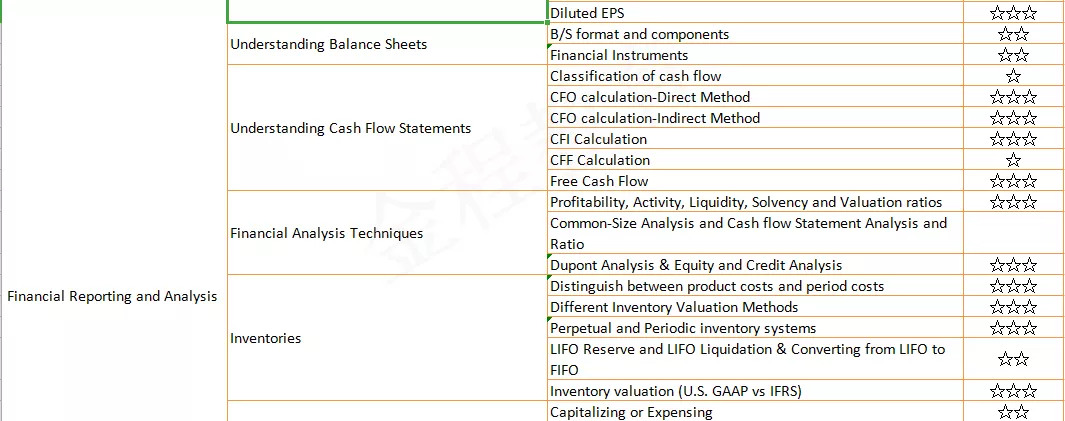This screenshot has width=1065, height=421.
Task: Select Financial Reporting and Analysis cell
Action: pos(113,296)
